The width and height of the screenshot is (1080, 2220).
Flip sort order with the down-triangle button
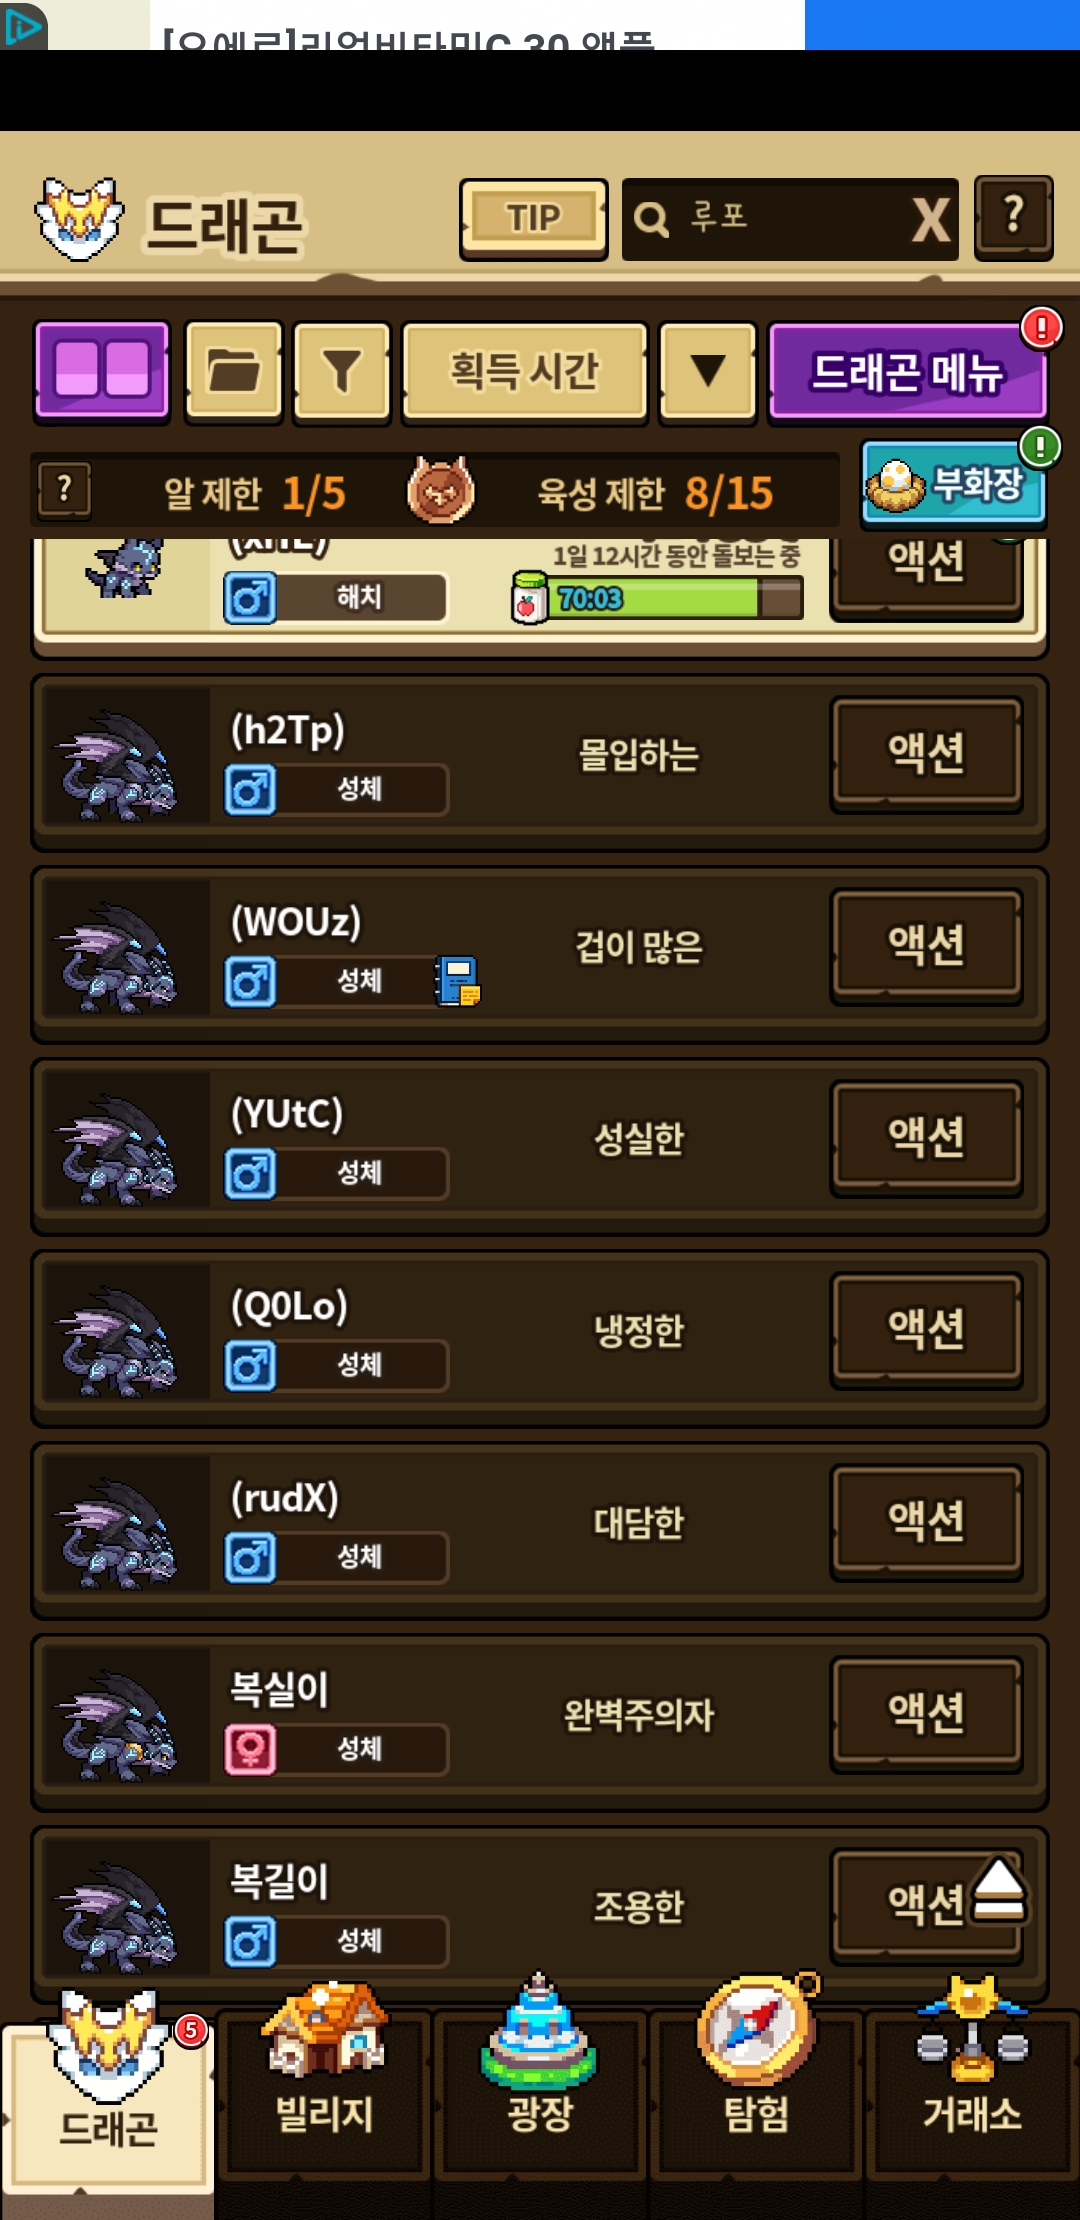click(708, 371)
